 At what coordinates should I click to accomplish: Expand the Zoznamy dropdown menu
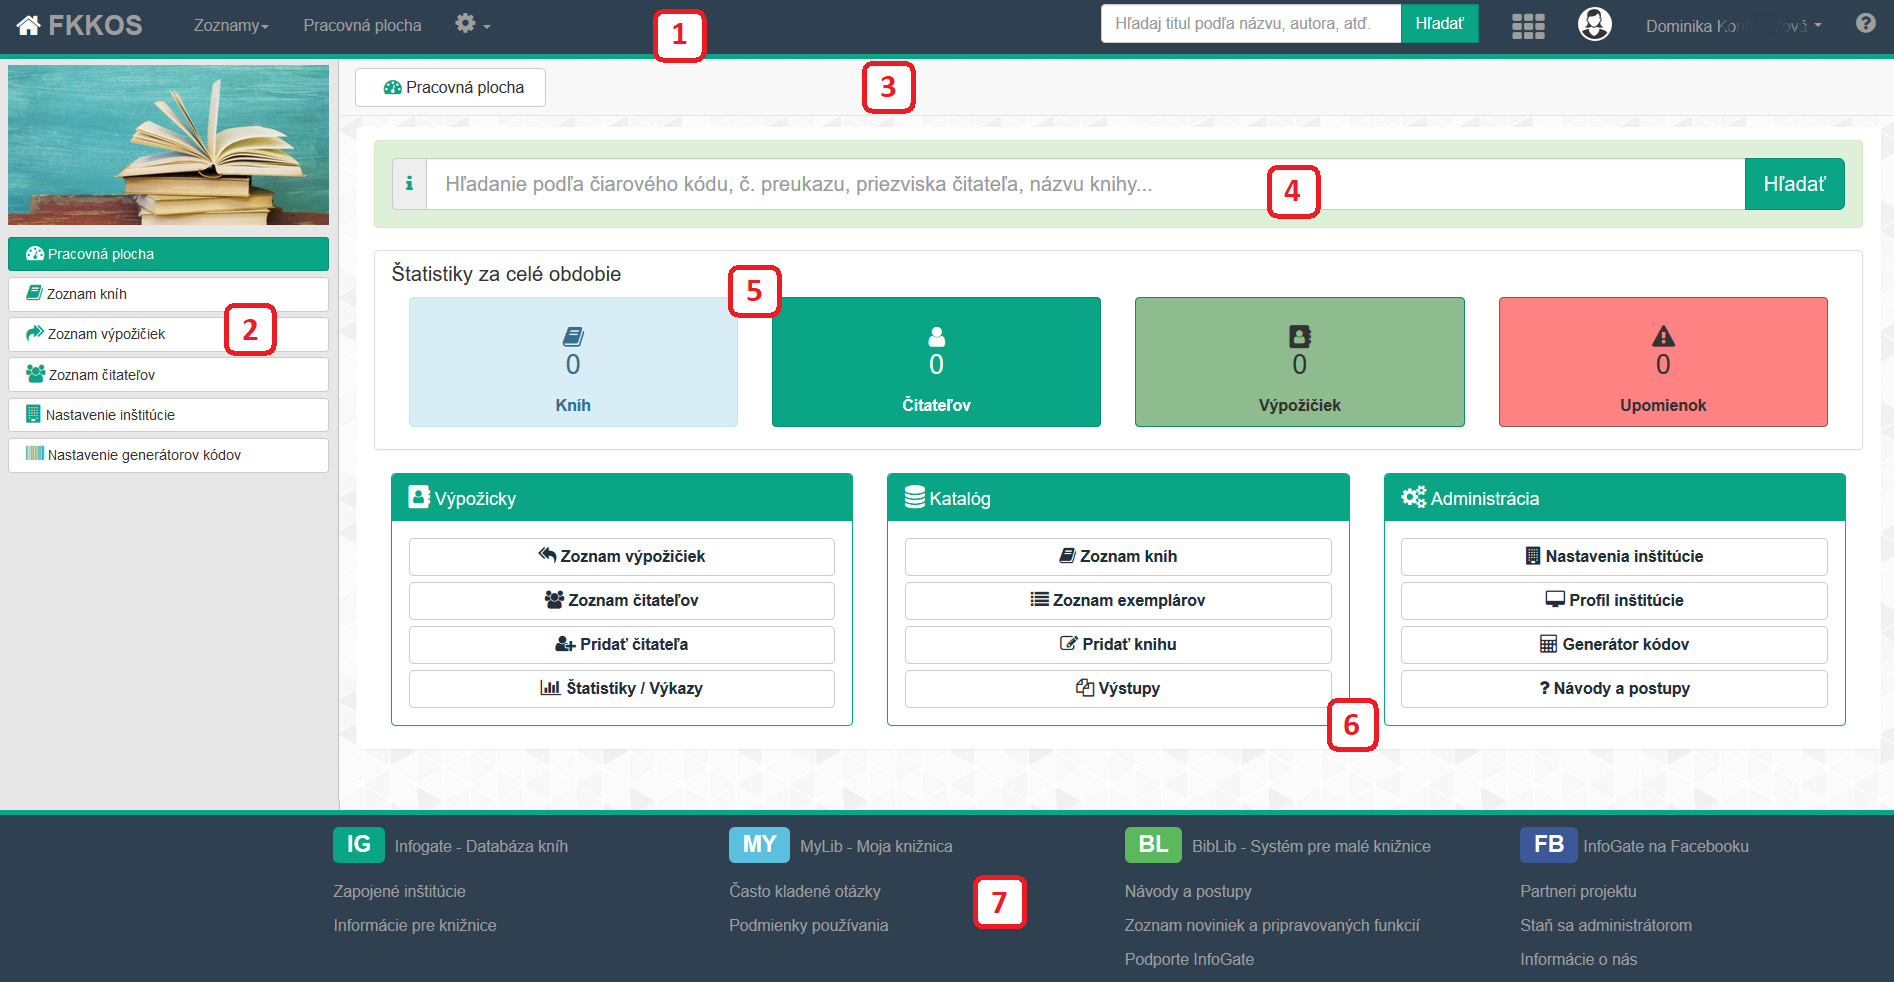[231, 26]
